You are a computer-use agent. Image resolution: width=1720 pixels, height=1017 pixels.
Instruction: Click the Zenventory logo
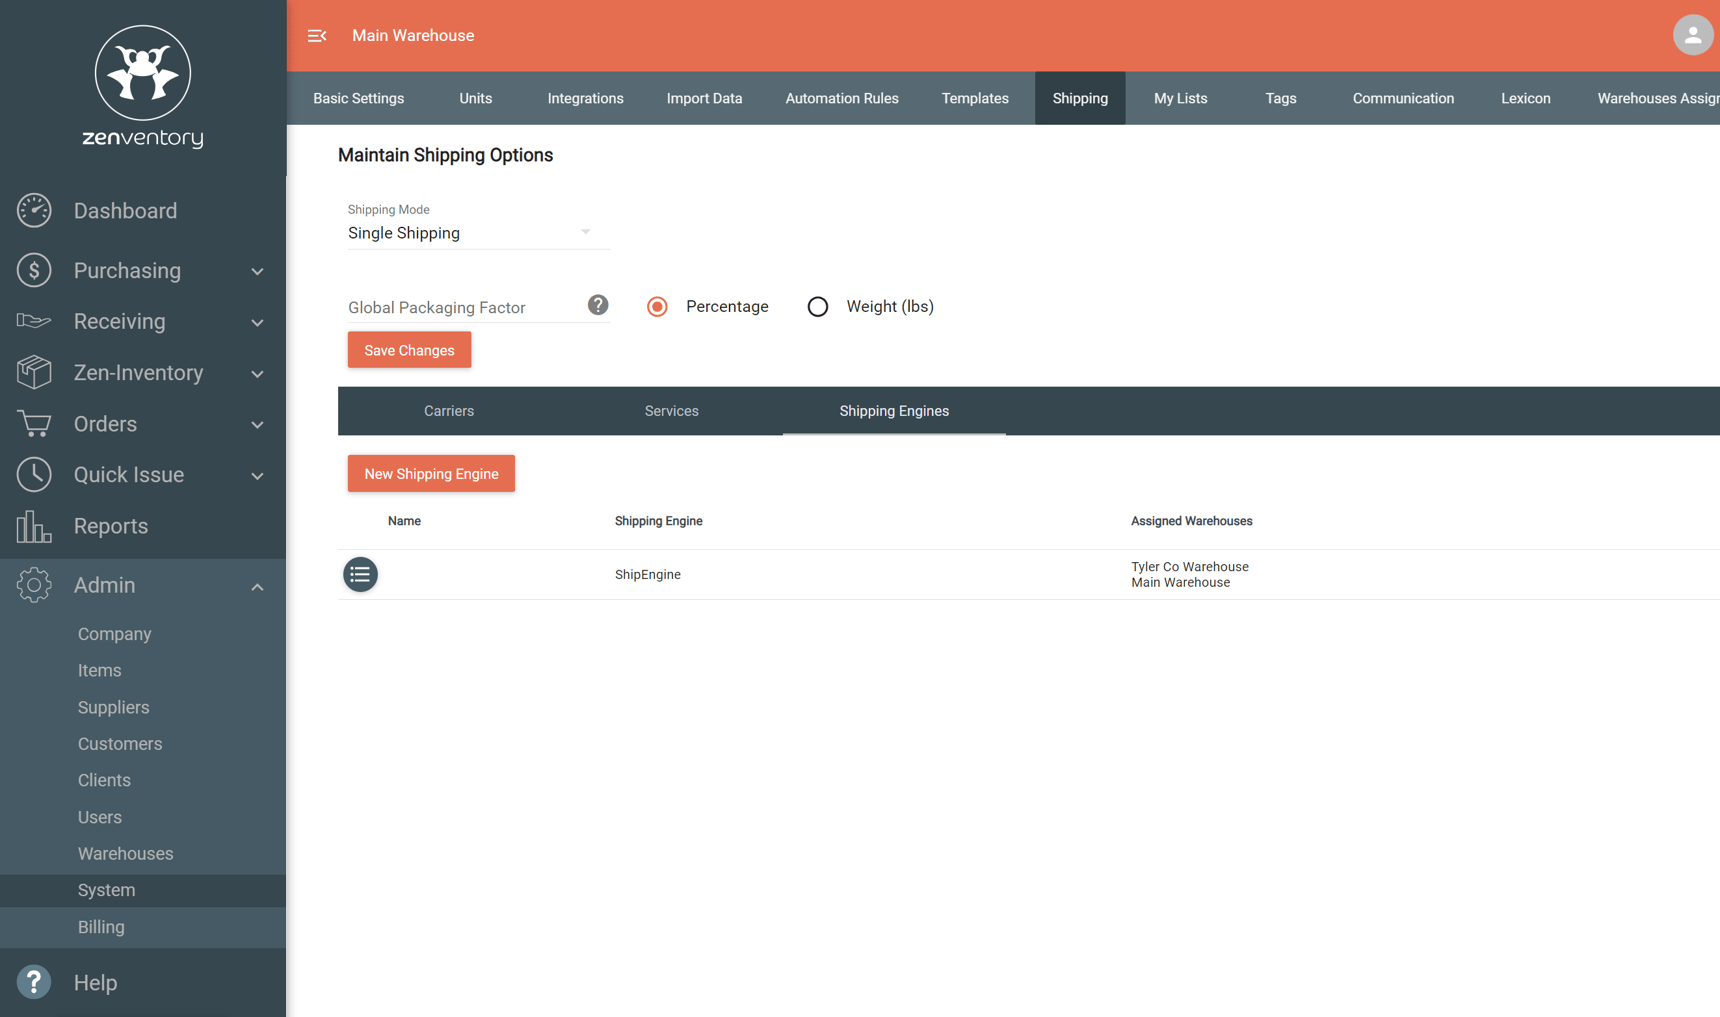pos(143,87)
